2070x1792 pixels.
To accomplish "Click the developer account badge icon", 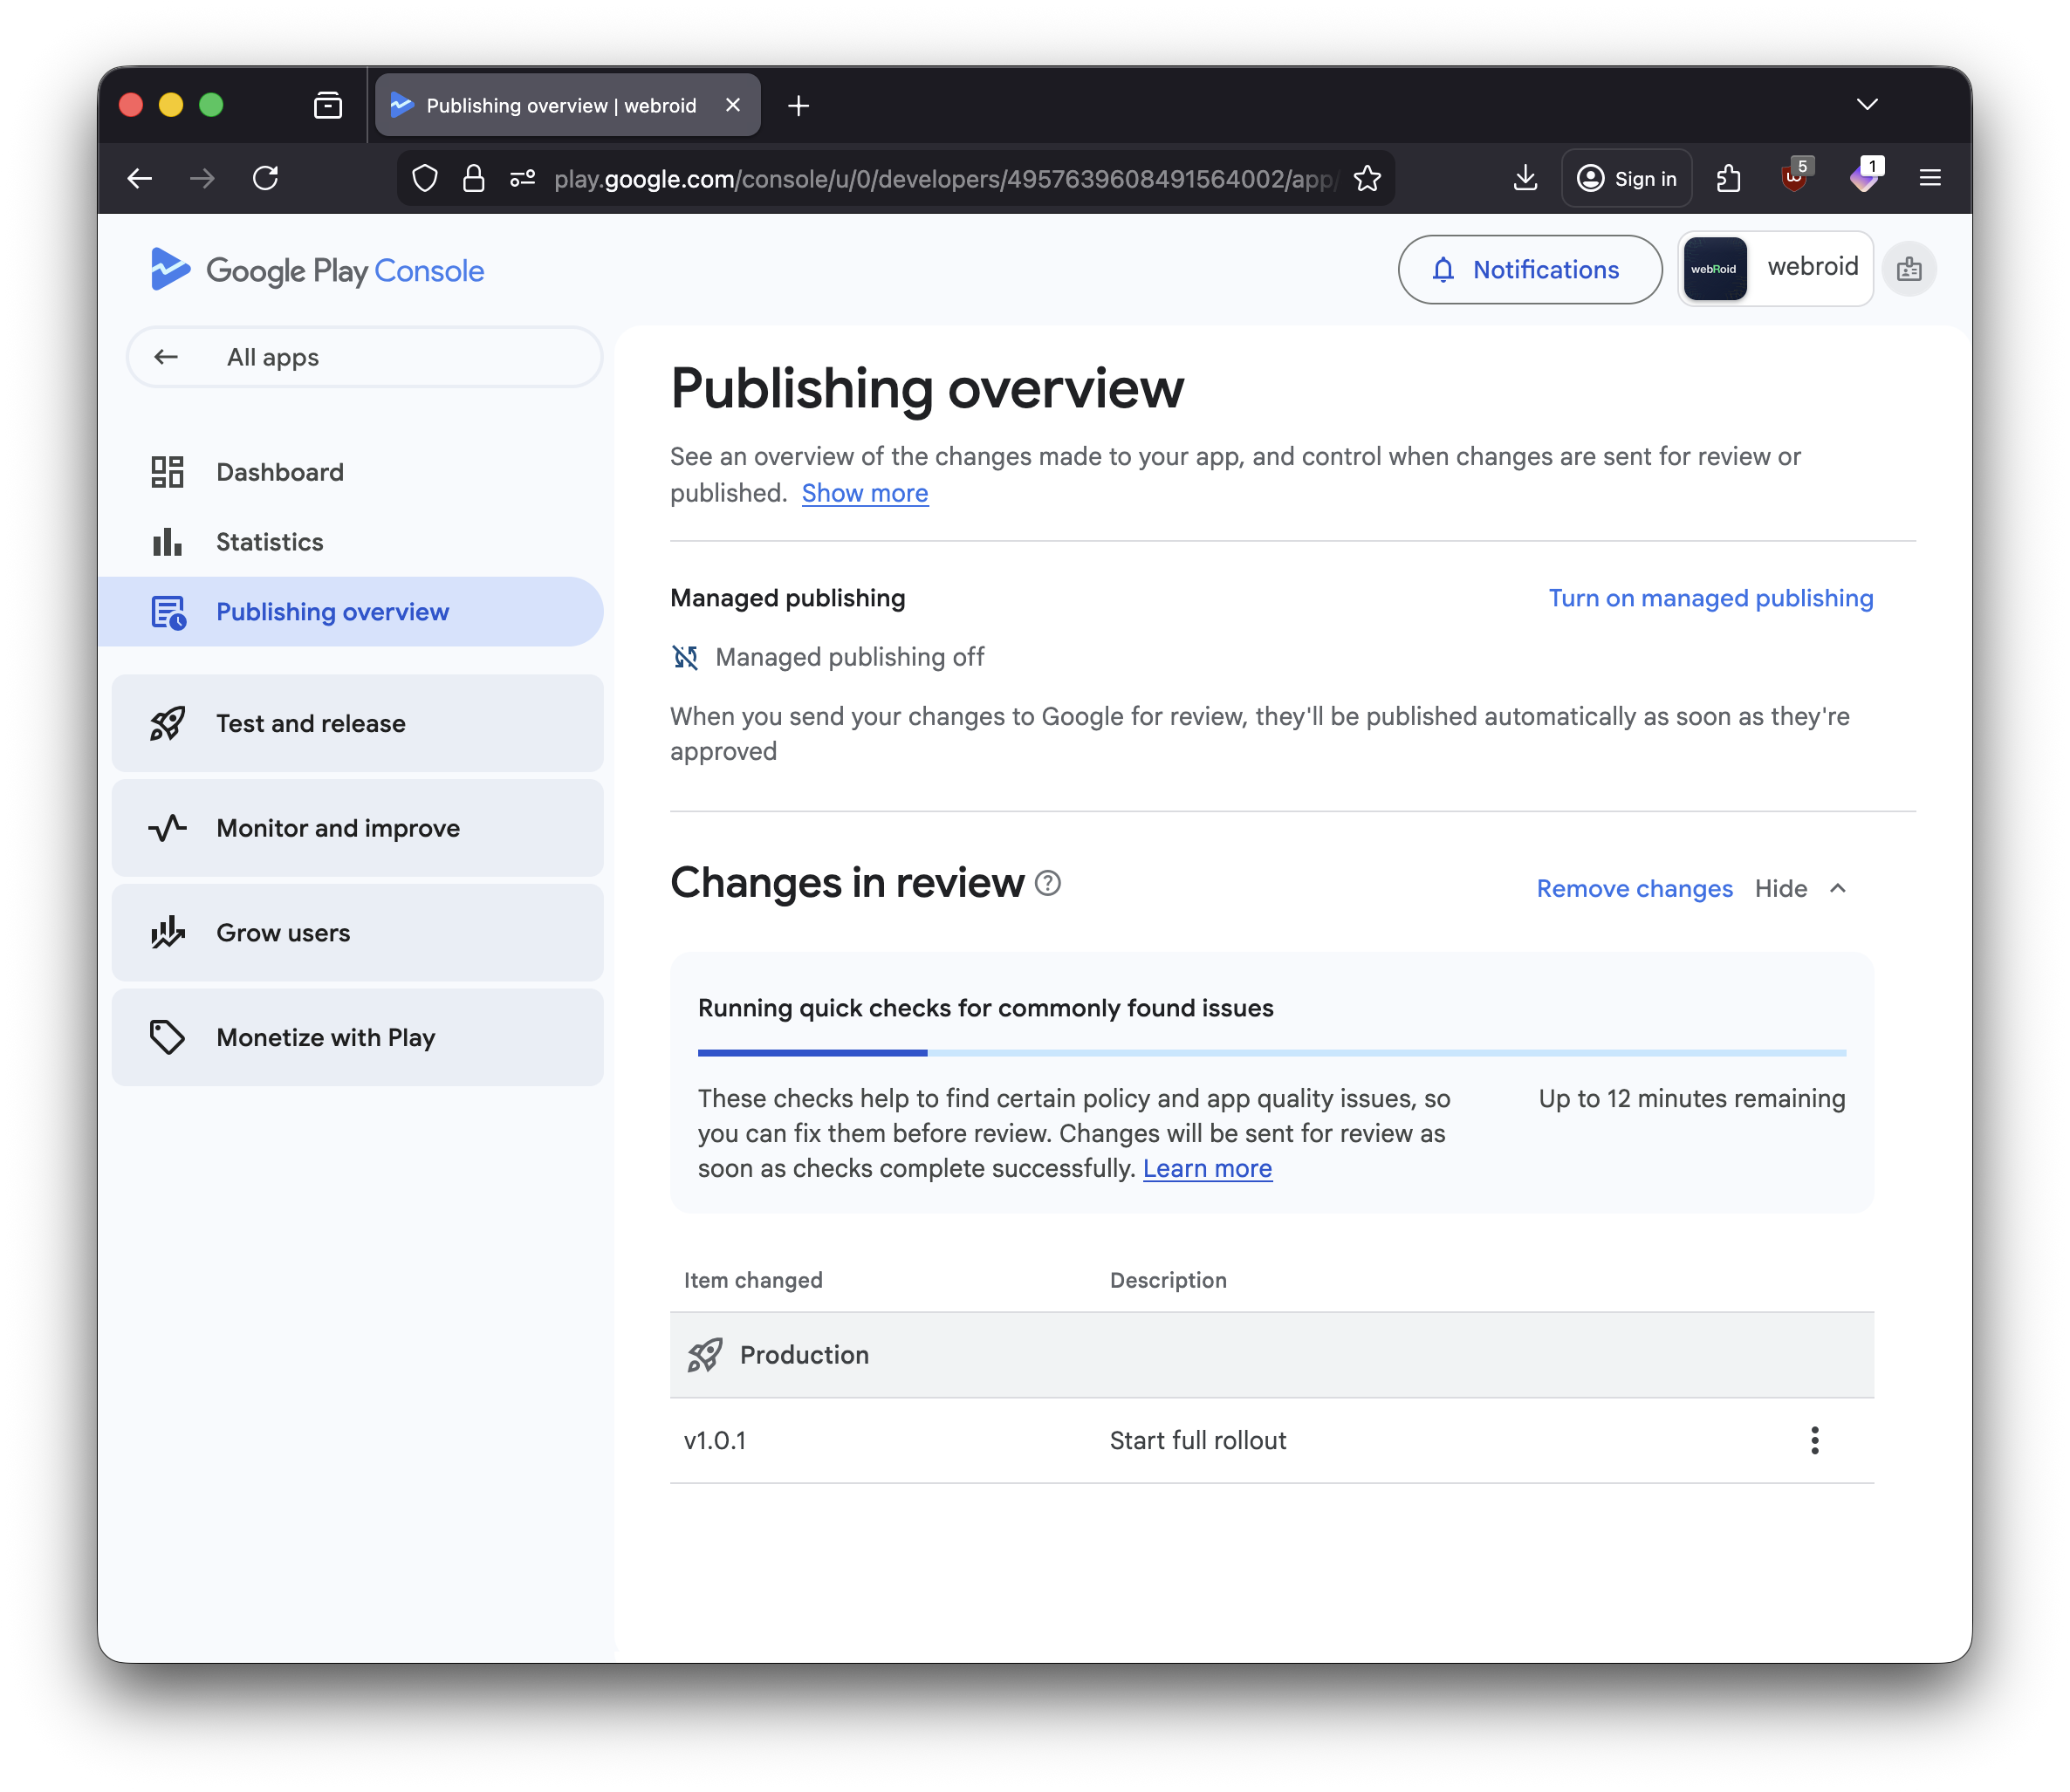I will [x=1908, y=269].
